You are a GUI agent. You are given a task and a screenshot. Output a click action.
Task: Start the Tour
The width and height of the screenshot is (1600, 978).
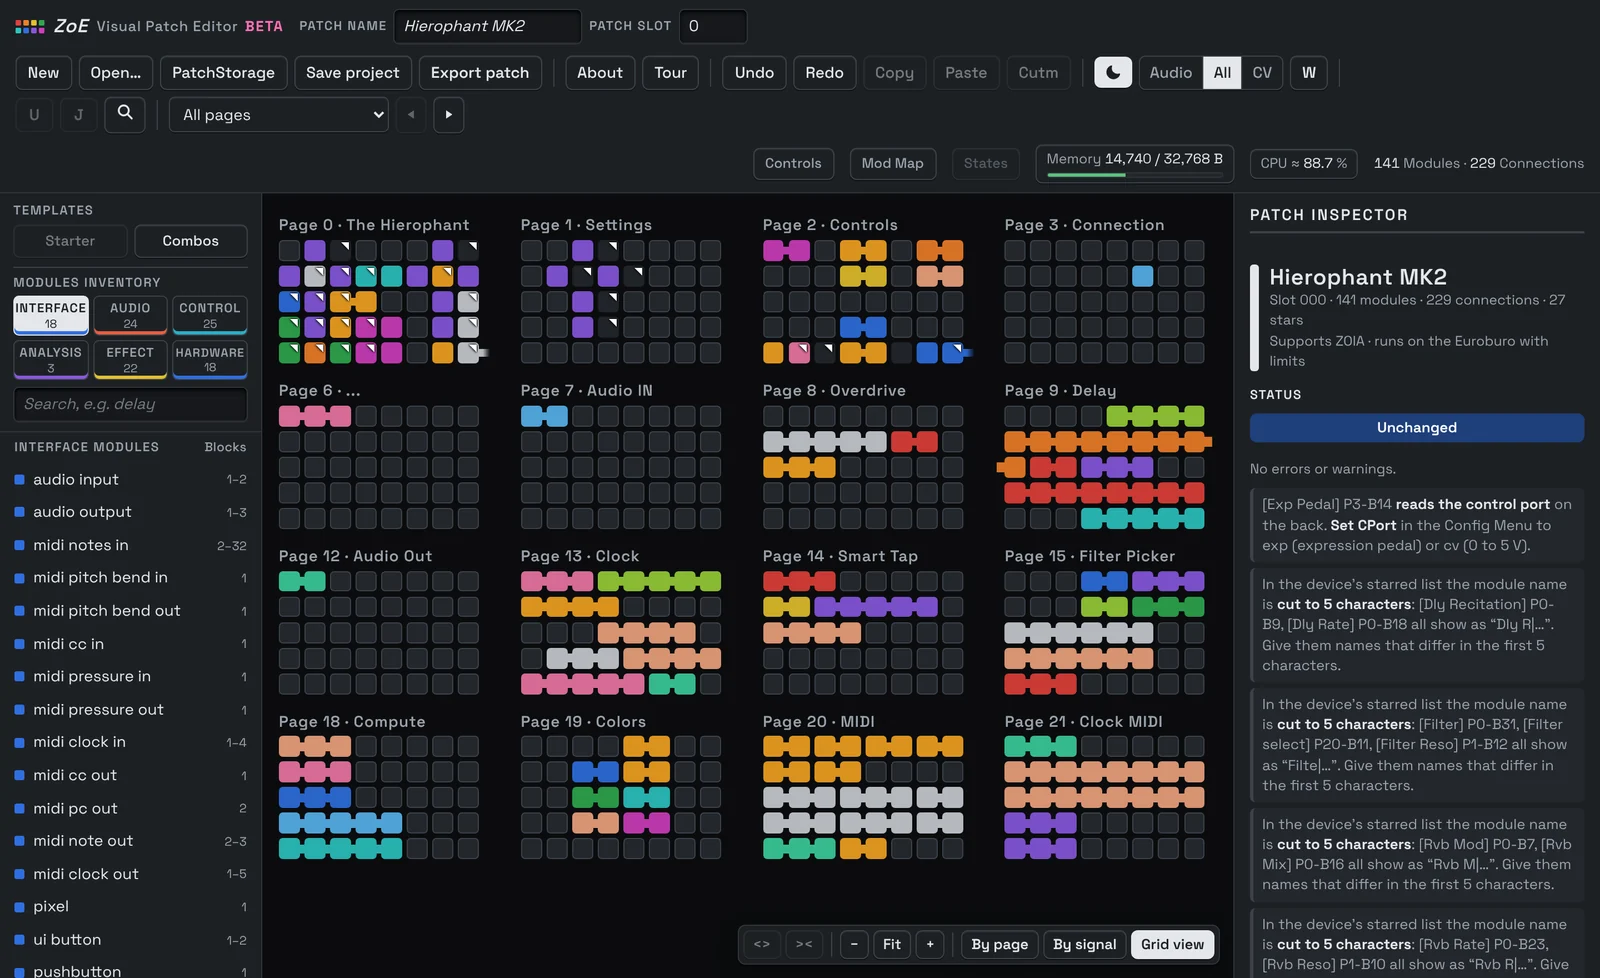670,73
